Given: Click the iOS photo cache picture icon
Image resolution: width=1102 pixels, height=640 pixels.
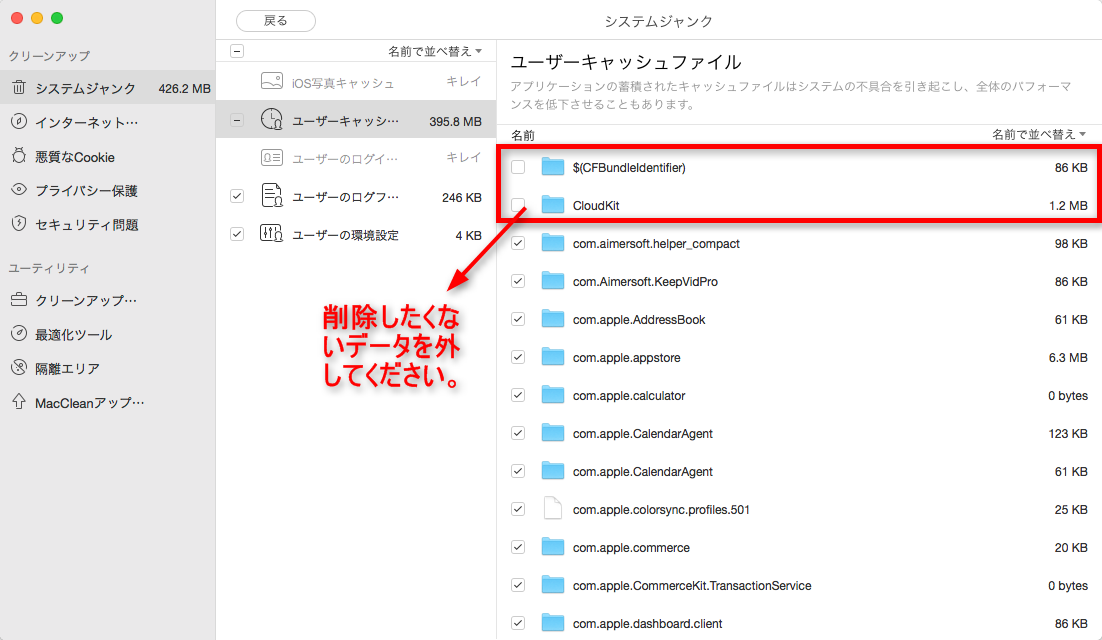Looking at the screenshot, I should (272, 81).
